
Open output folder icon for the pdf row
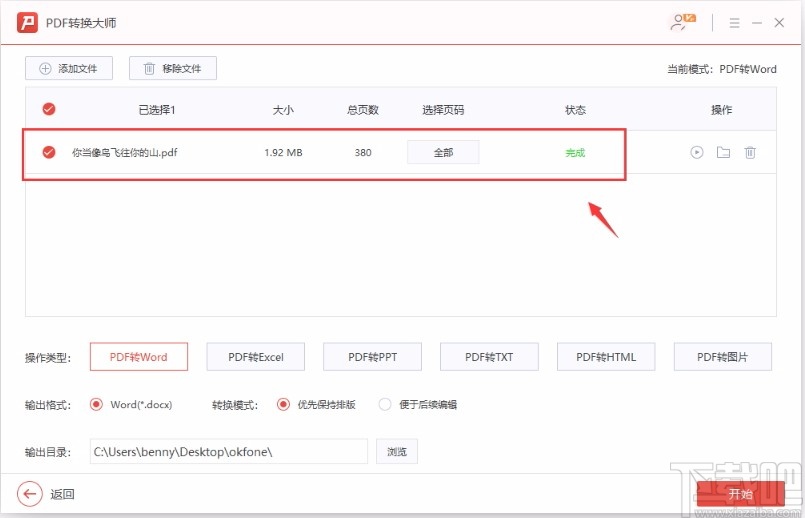click(723, 152)
